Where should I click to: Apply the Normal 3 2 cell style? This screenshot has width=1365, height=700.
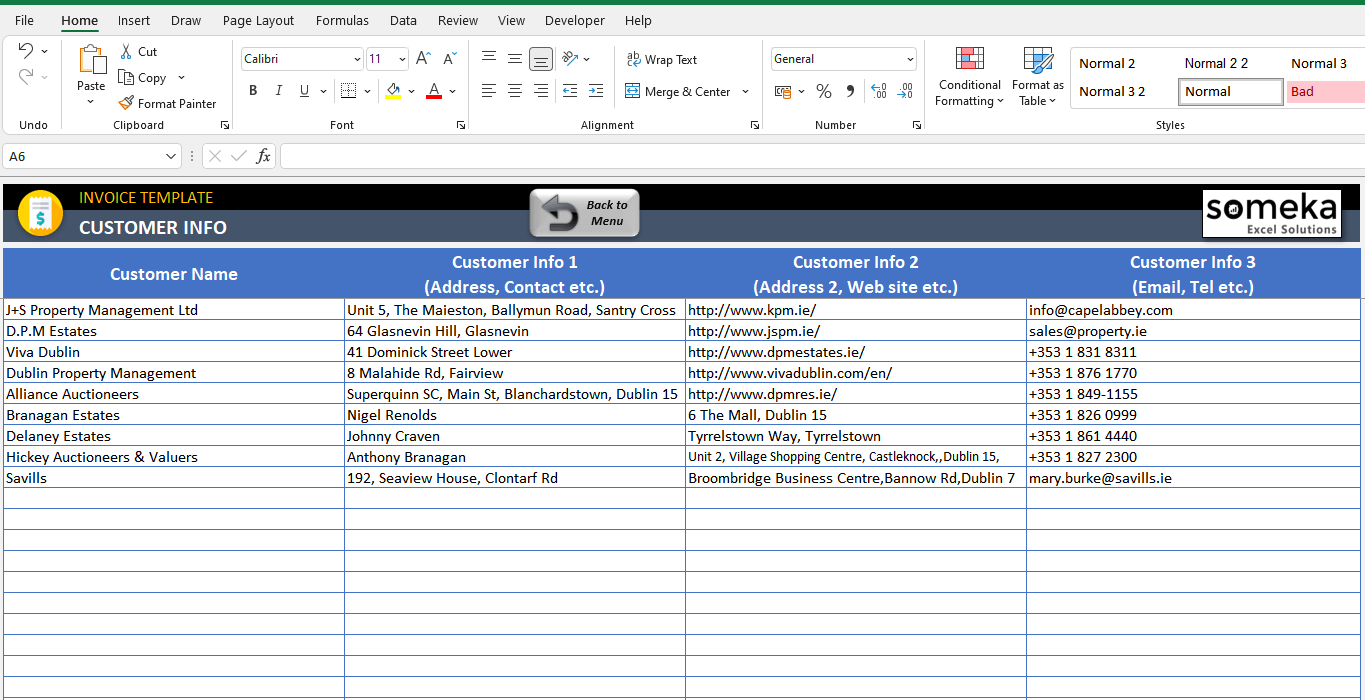tap(1123, 91)
